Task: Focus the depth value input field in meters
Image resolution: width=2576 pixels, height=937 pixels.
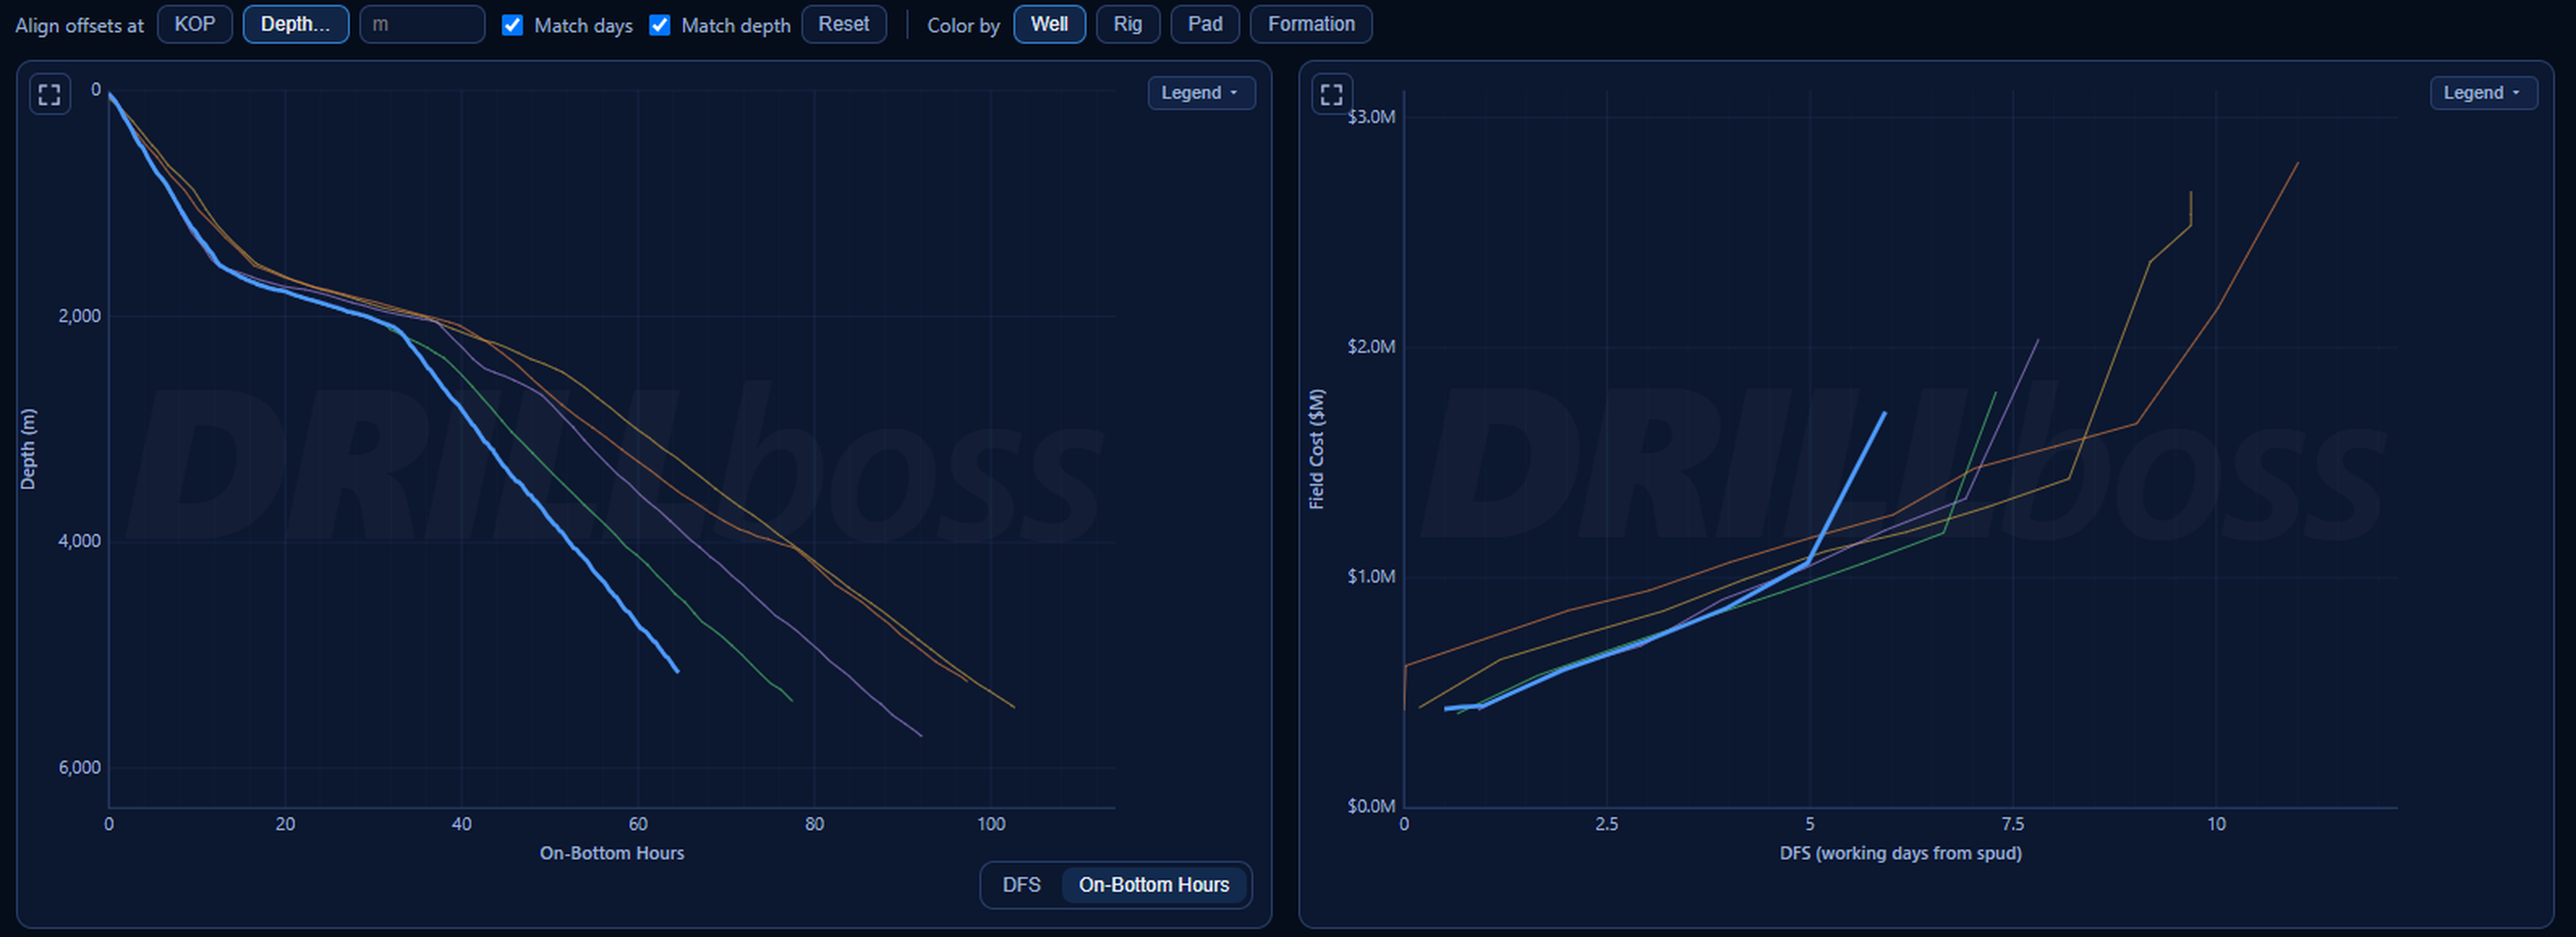Action: click(x=422, y=24)
